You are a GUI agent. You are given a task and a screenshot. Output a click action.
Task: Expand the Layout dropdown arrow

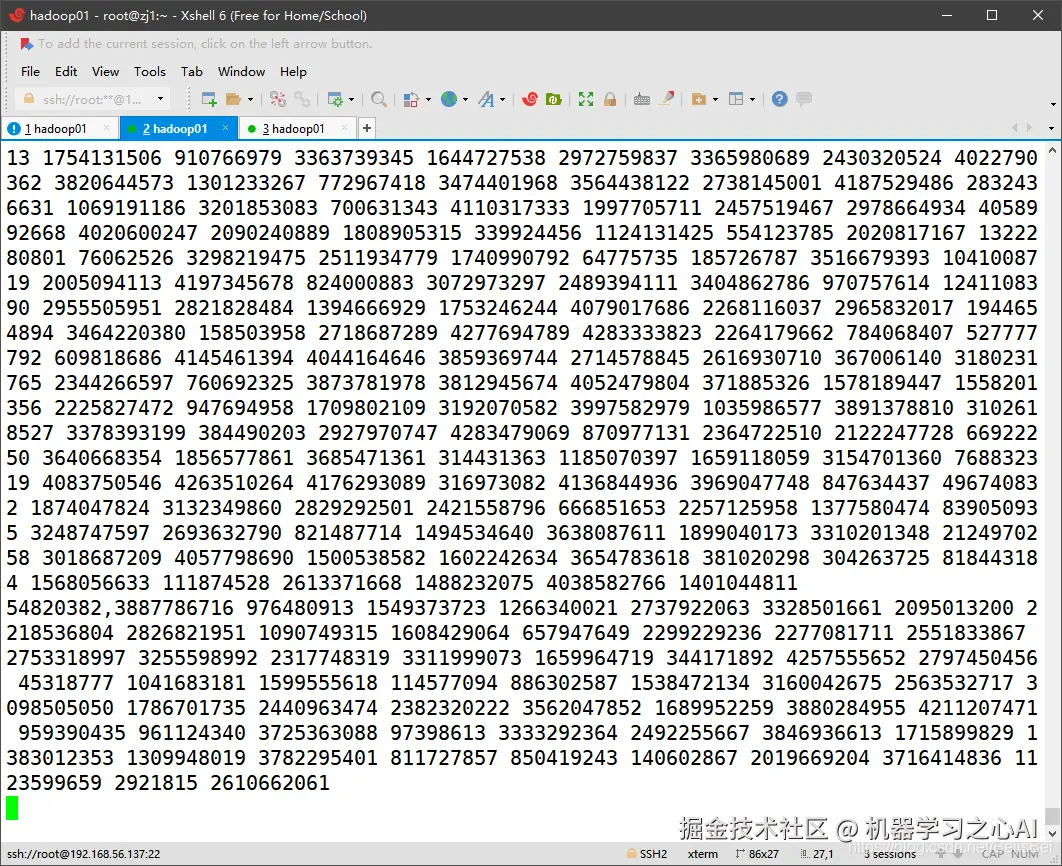click(752, 100)
